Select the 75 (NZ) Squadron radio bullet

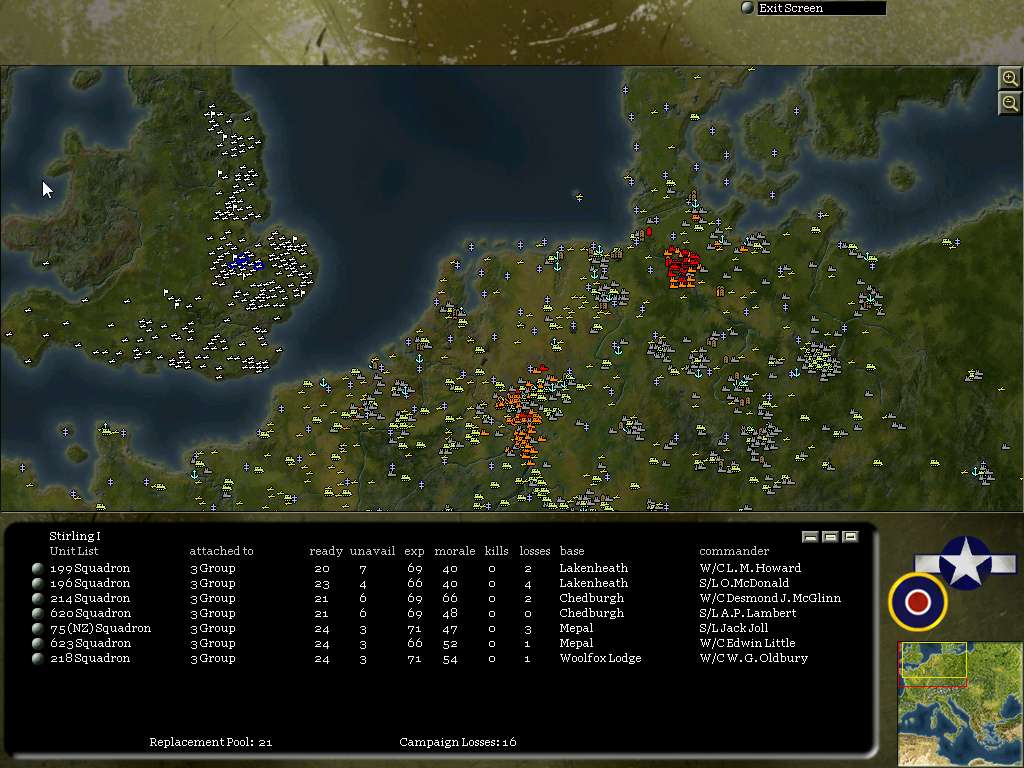(38, 628)
